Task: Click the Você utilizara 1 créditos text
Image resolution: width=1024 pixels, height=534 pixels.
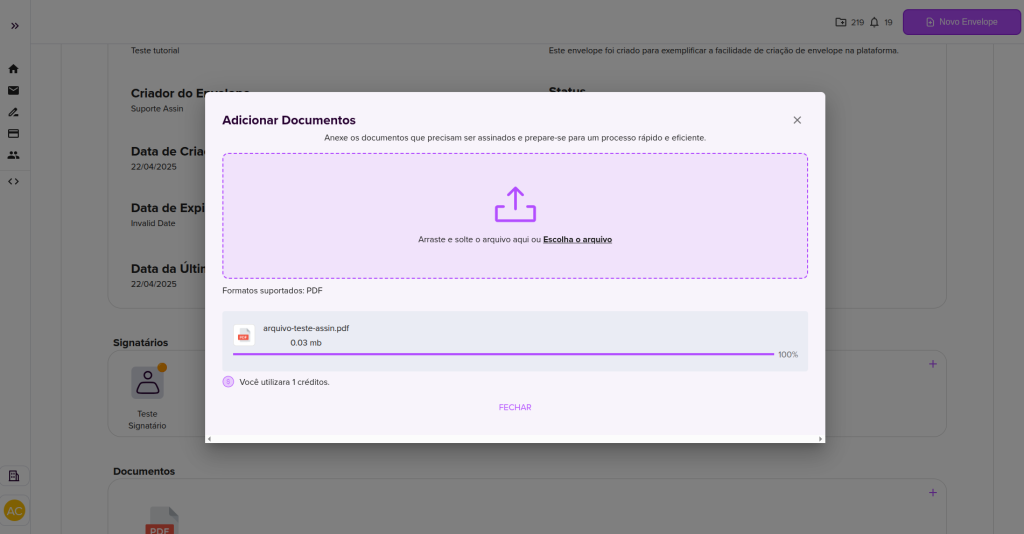Action: click(x=284, y=382)
